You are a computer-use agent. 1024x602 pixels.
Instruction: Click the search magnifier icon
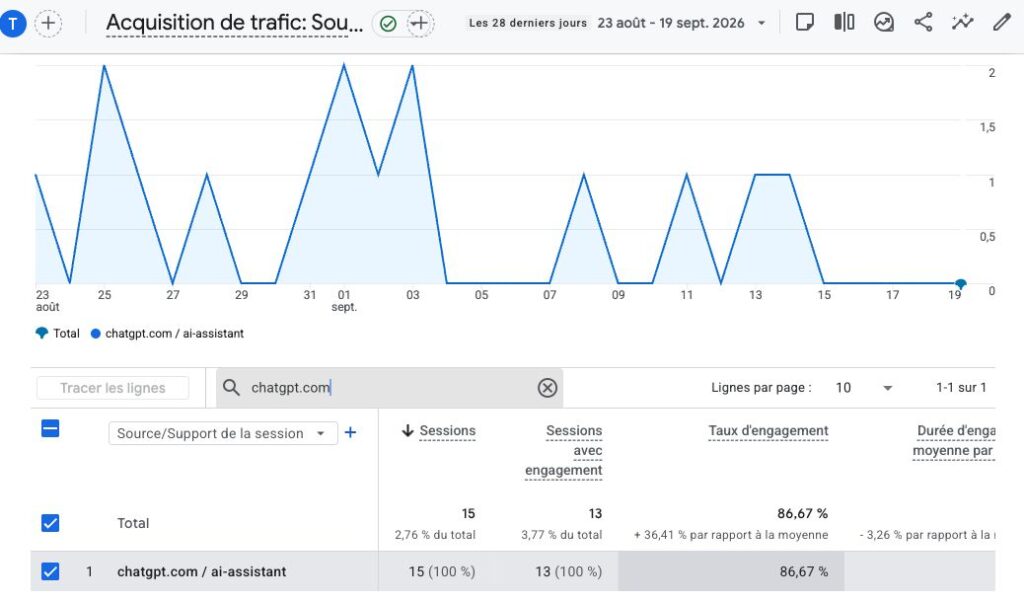click(231, 388)
